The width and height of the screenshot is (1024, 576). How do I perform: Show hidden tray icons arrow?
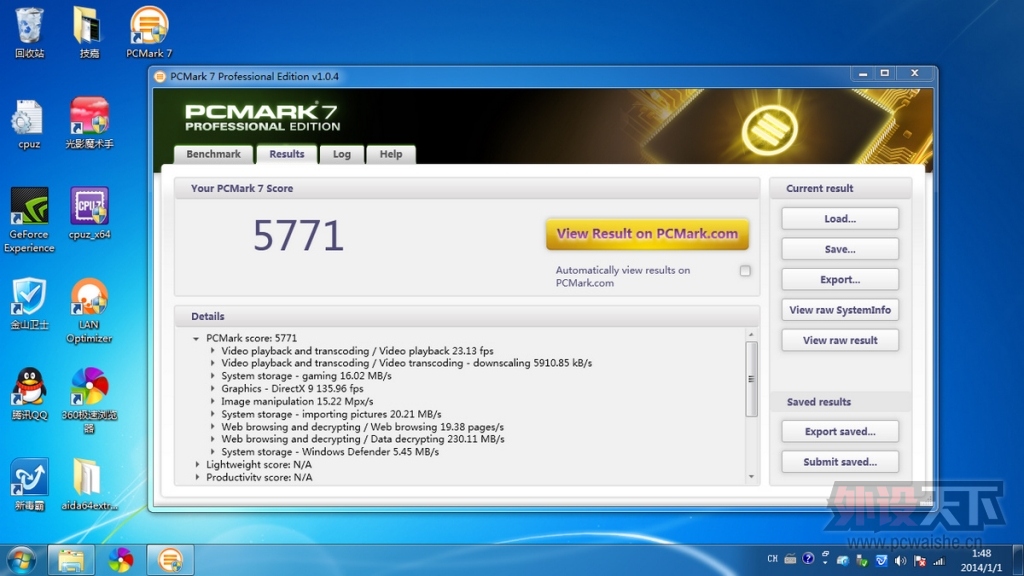point(825,562)
